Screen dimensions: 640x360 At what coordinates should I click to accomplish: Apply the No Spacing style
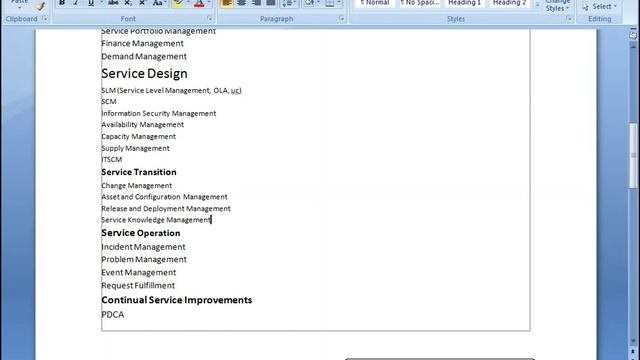(x=420, y=3)
